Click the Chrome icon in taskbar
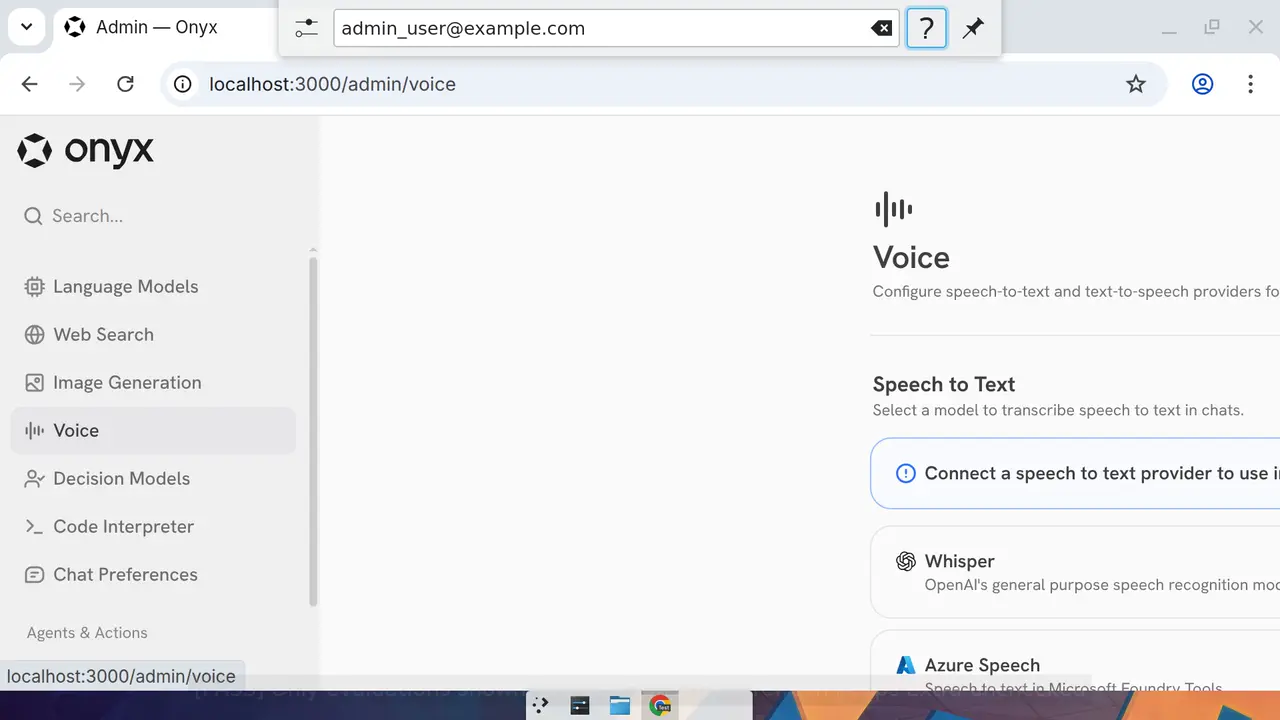1280x720 pixels. 660,705
